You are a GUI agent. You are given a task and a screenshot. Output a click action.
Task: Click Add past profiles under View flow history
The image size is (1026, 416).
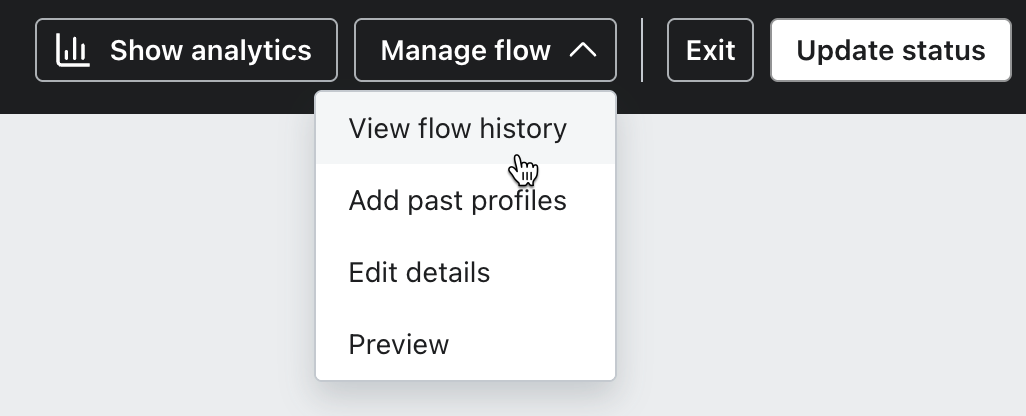[x=457, y=201]
